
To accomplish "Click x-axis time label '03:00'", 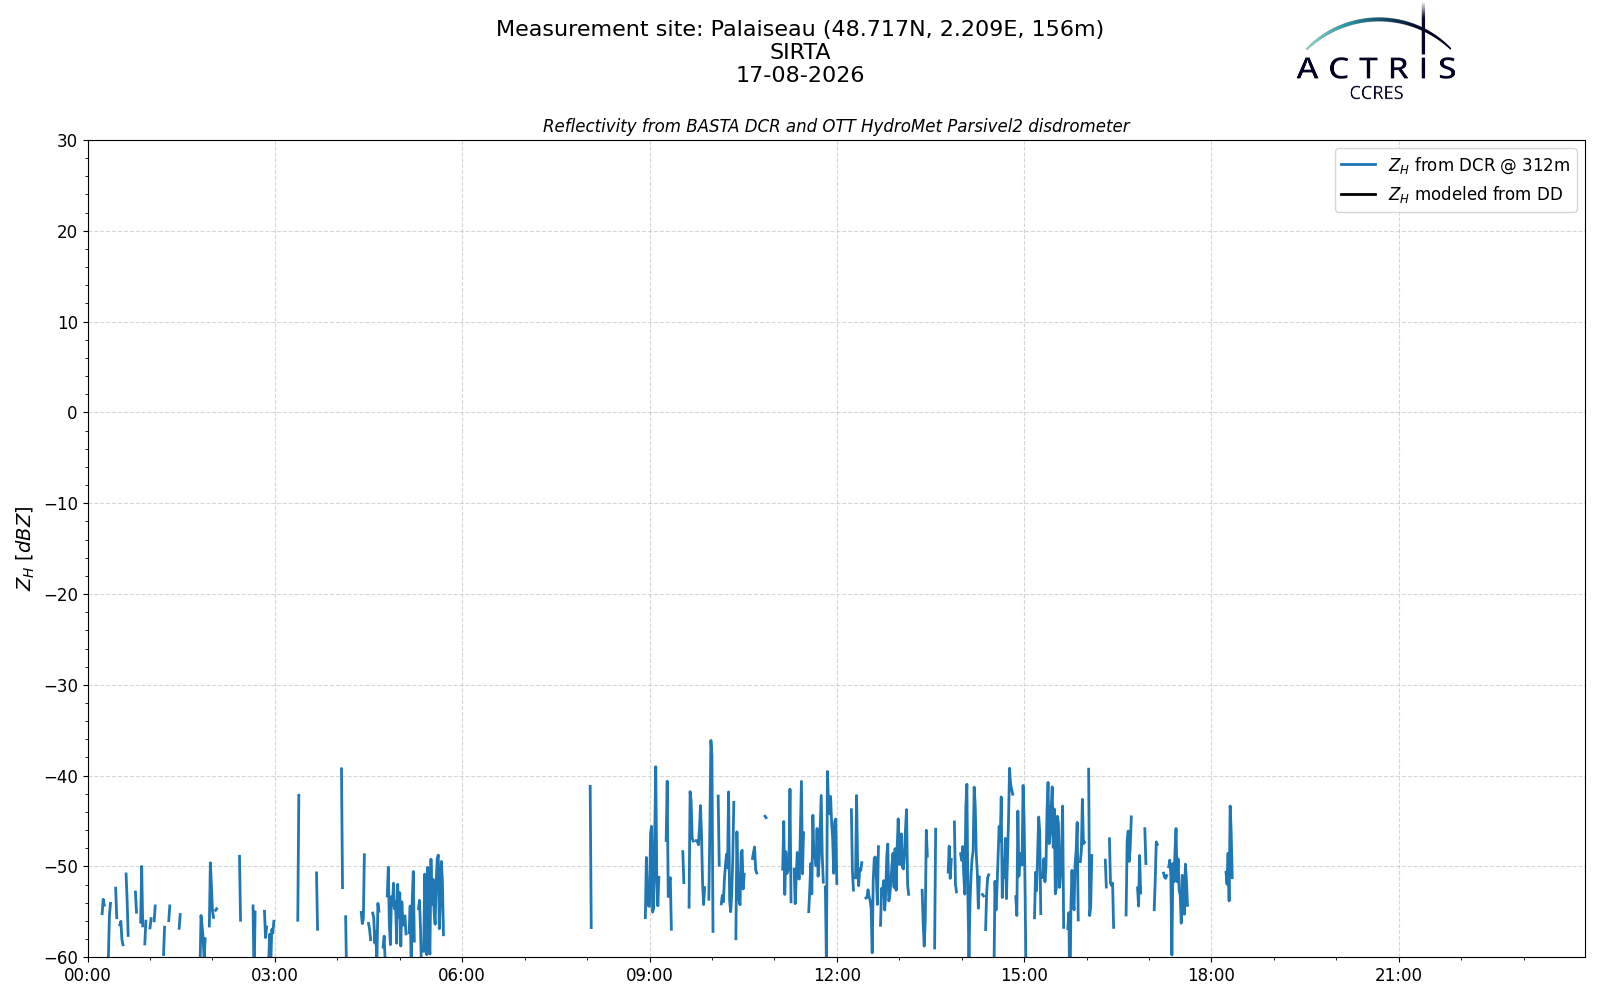I will [275, 976].
